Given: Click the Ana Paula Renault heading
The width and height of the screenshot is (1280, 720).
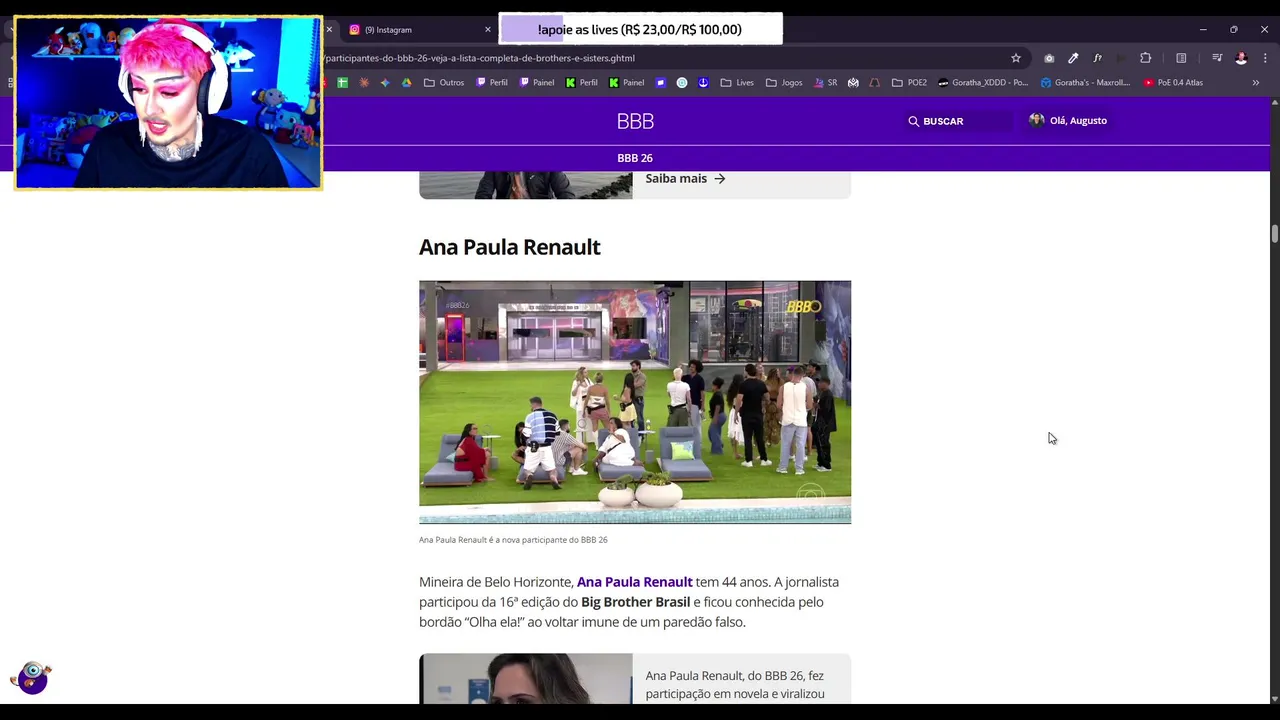Looking at the screenshot, I should 509,247.
